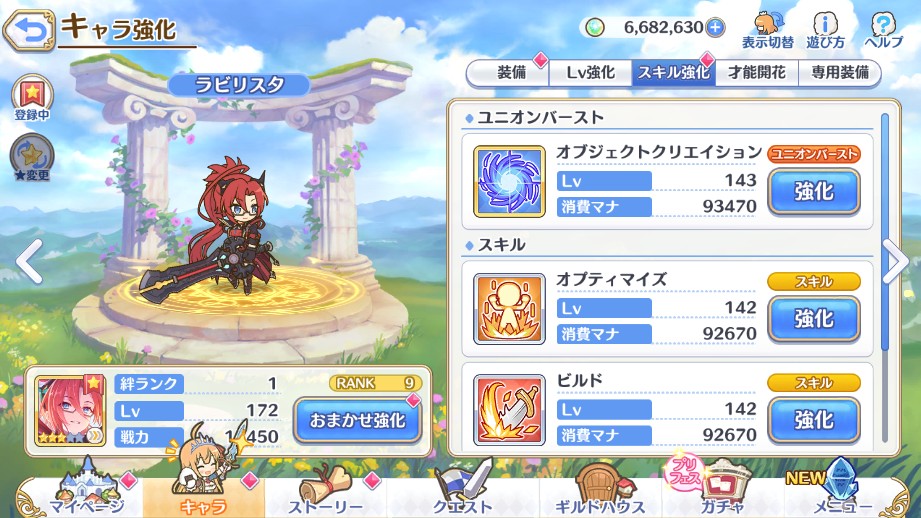This screenshot has width=921, height=518.
Task: Open the 表示切替 display switch icon
Action: coord(767,31)
